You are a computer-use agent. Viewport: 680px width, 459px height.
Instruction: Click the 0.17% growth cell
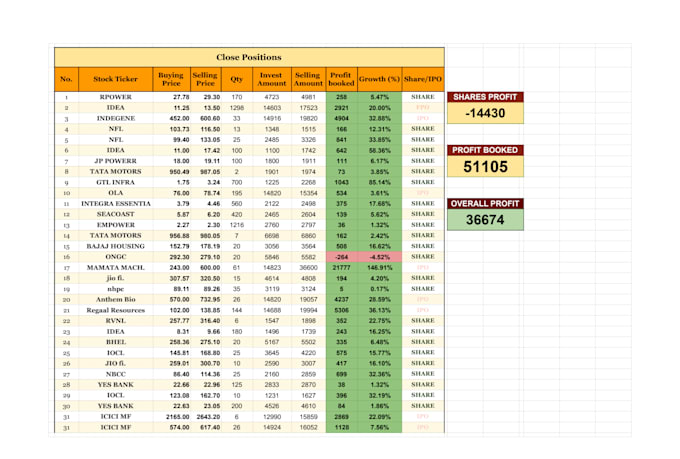pos(379,289)
